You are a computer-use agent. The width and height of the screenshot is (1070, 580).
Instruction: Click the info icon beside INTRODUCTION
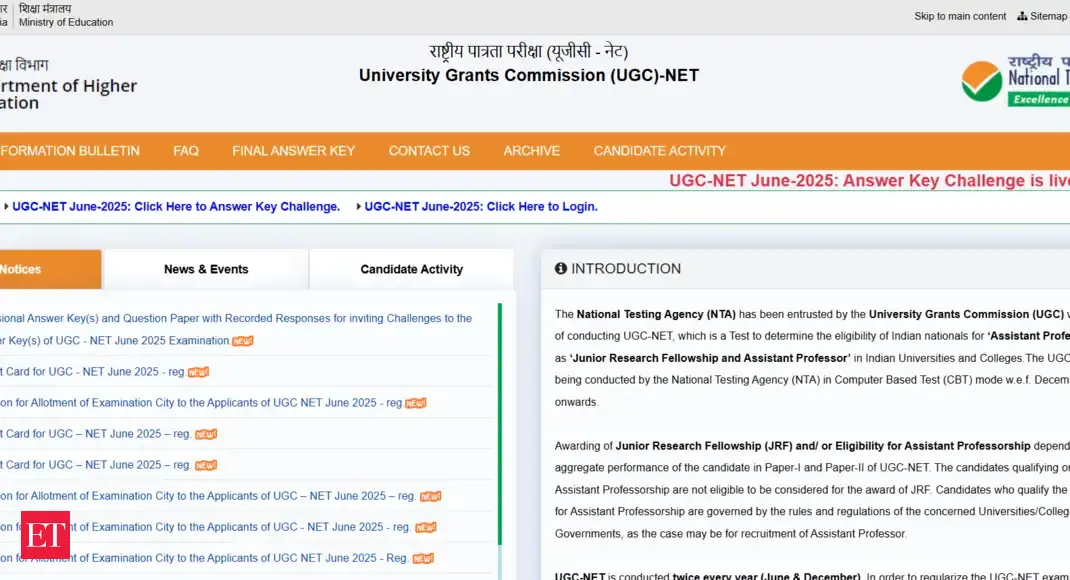pyautogui.click(x=561, y=269)
